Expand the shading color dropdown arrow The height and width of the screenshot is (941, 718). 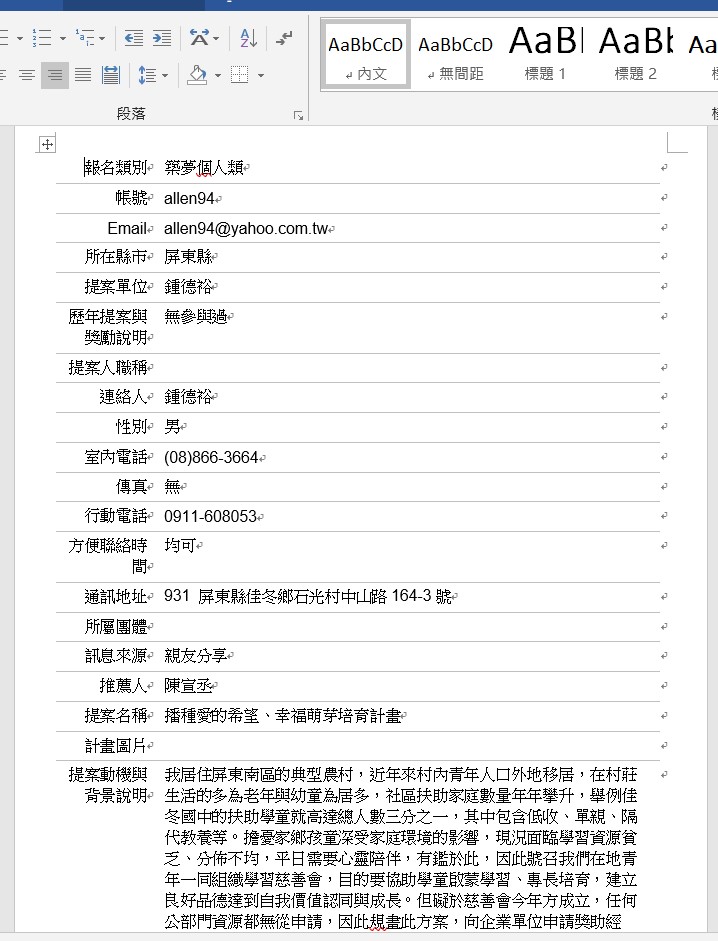(216, 75)
